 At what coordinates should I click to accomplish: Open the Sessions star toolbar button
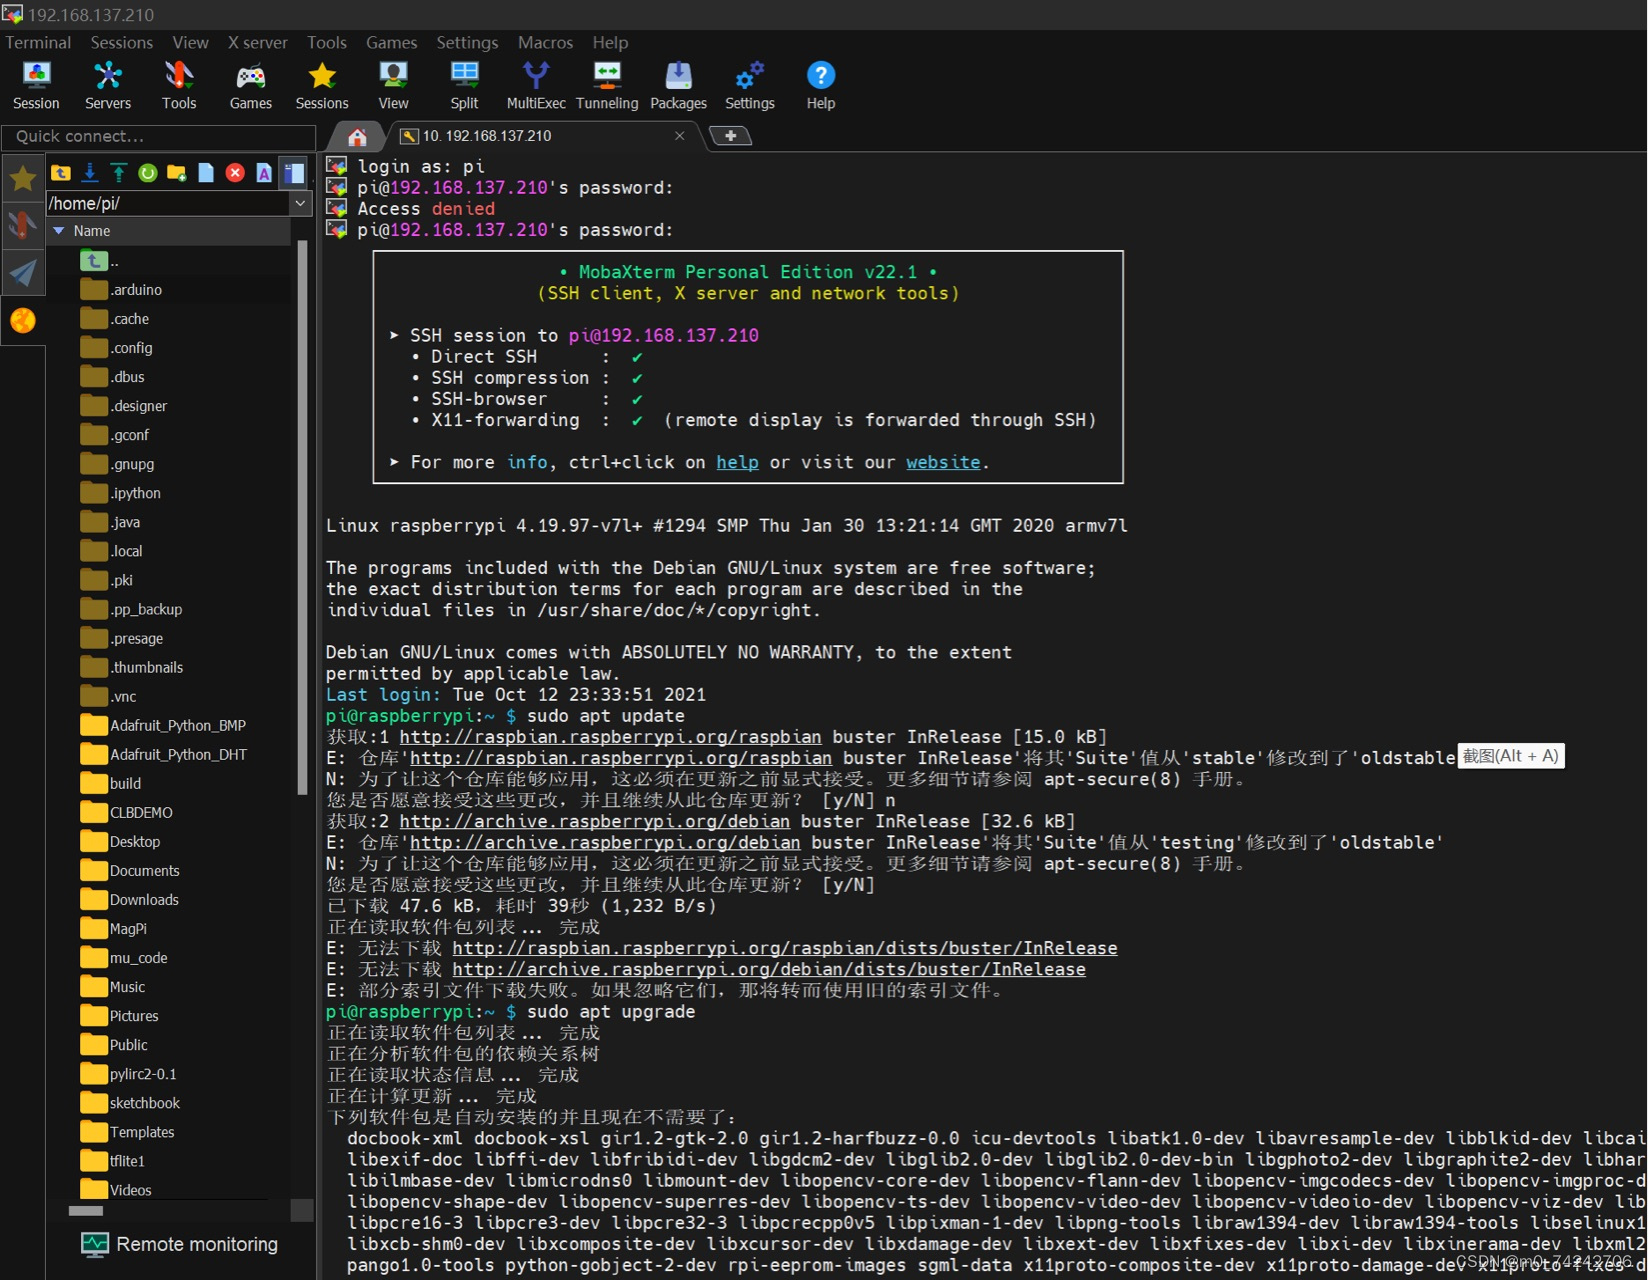coord(322,85)
